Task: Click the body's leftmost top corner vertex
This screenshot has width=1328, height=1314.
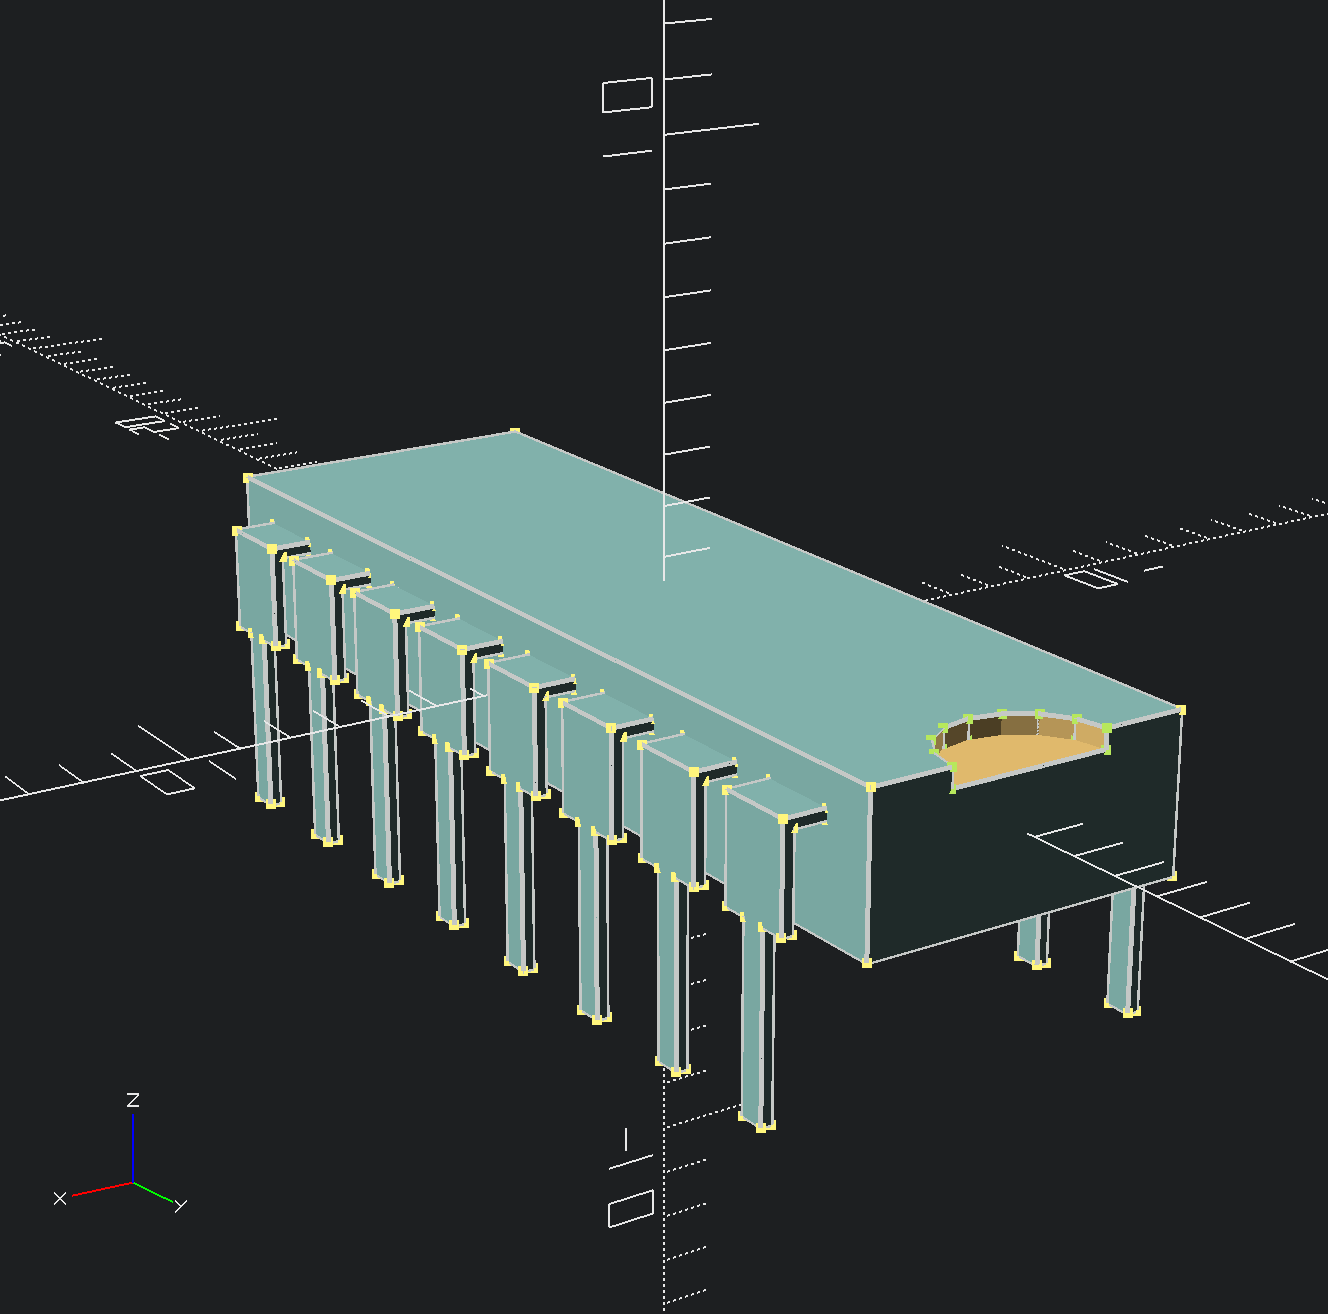Action: [248, 478]
